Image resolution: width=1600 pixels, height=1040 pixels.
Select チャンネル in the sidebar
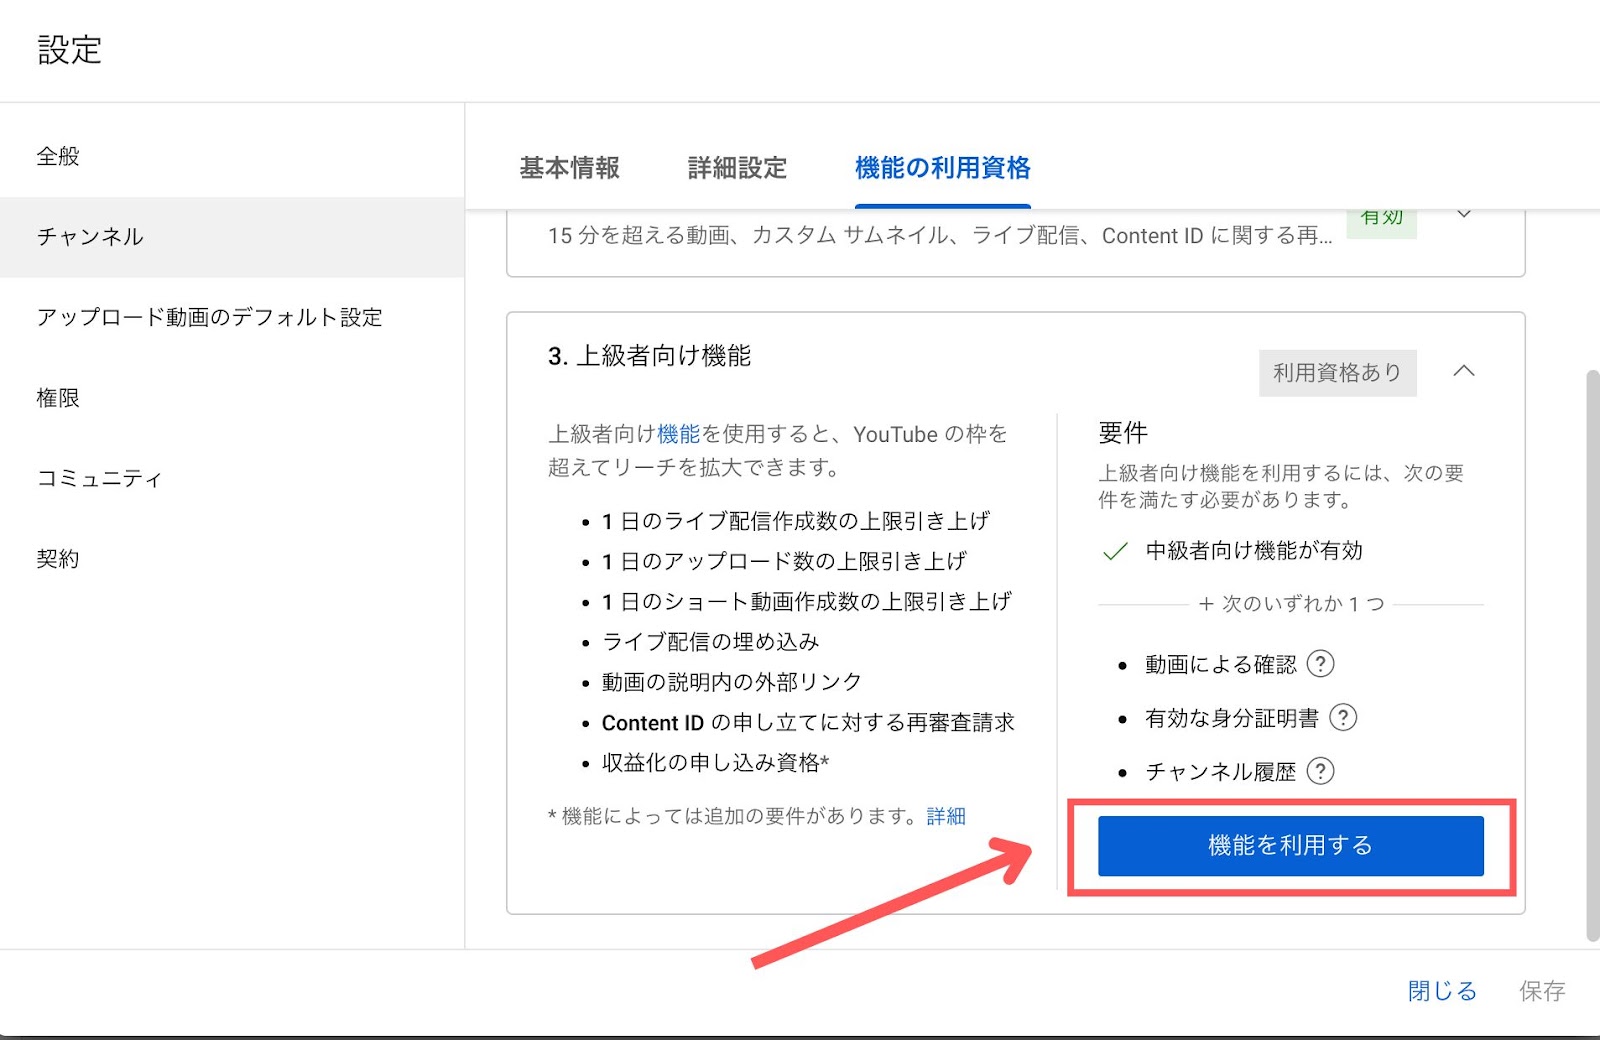232,237
